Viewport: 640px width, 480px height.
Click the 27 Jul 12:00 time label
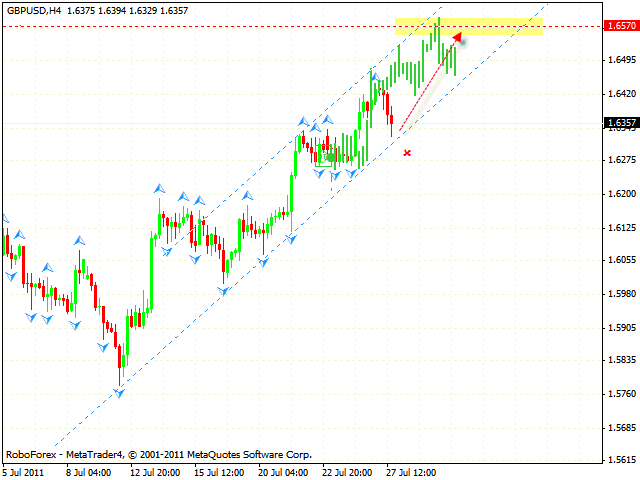[411, 473]
